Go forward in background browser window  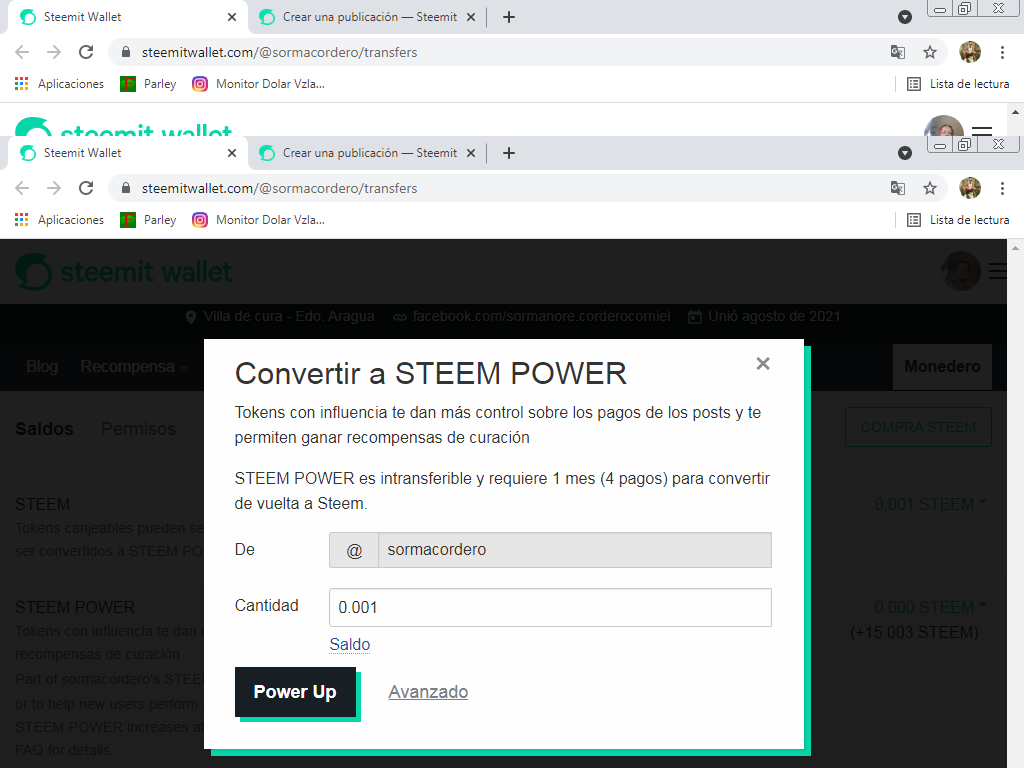54,52
